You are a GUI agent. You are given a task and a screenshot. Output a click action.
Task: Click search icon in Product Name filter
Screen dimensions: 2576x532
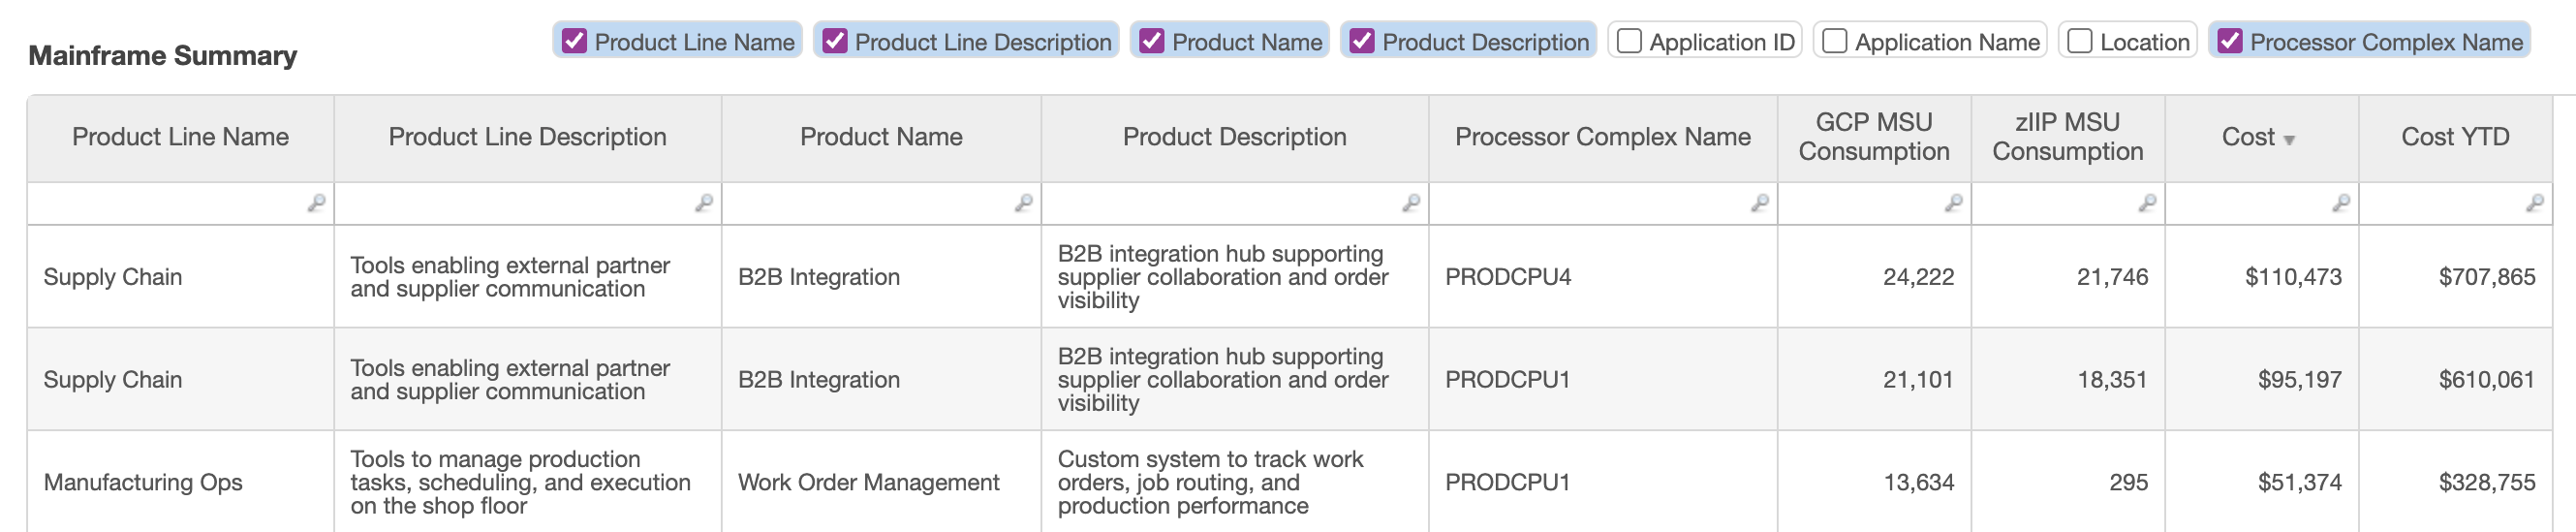[x=1024, y=203]
